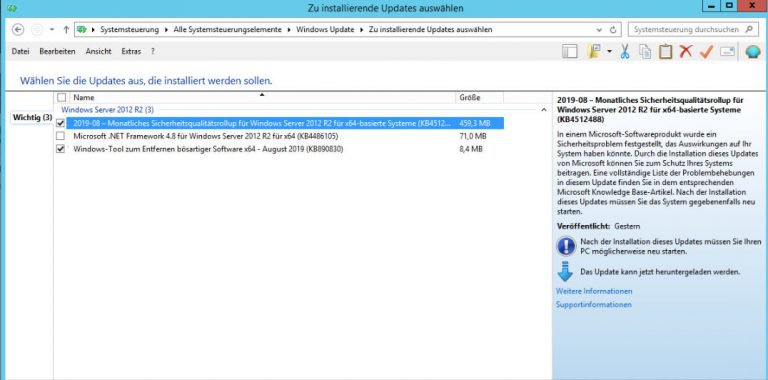Focus the Systemsteuerung durchsuchen search field
The image size is (768, 380).
pyautogui.click(x=693, y=29)
